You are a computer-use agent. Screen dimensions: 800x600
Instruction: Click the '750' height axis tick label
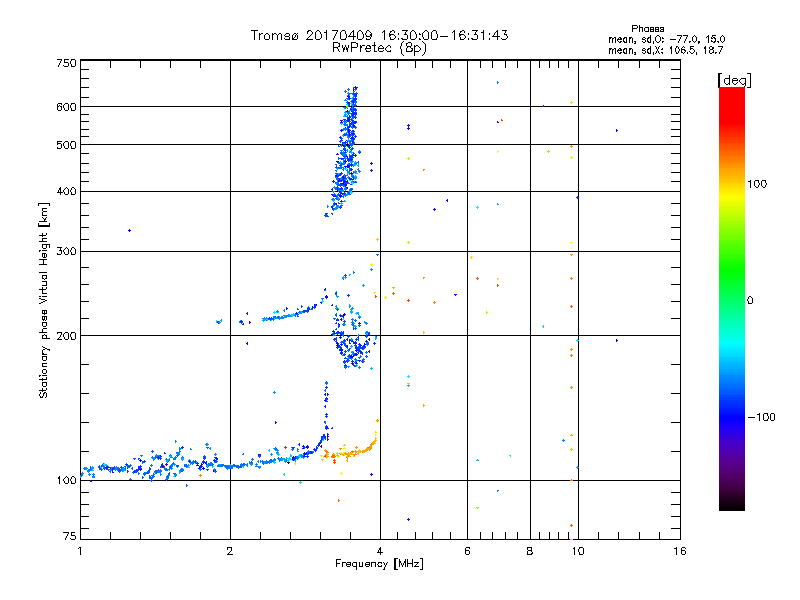click(66, 63)
